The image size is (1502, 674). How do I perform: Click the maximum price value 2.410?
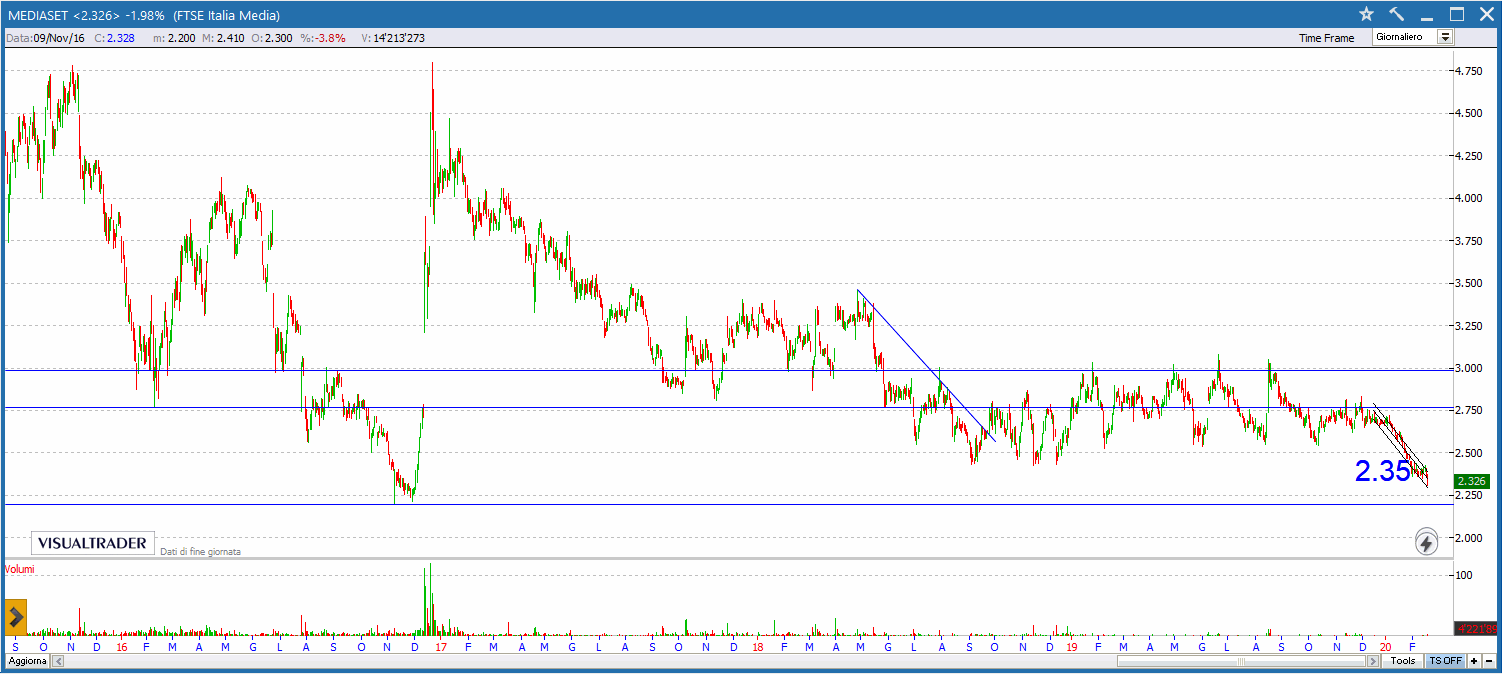(229, 38)
